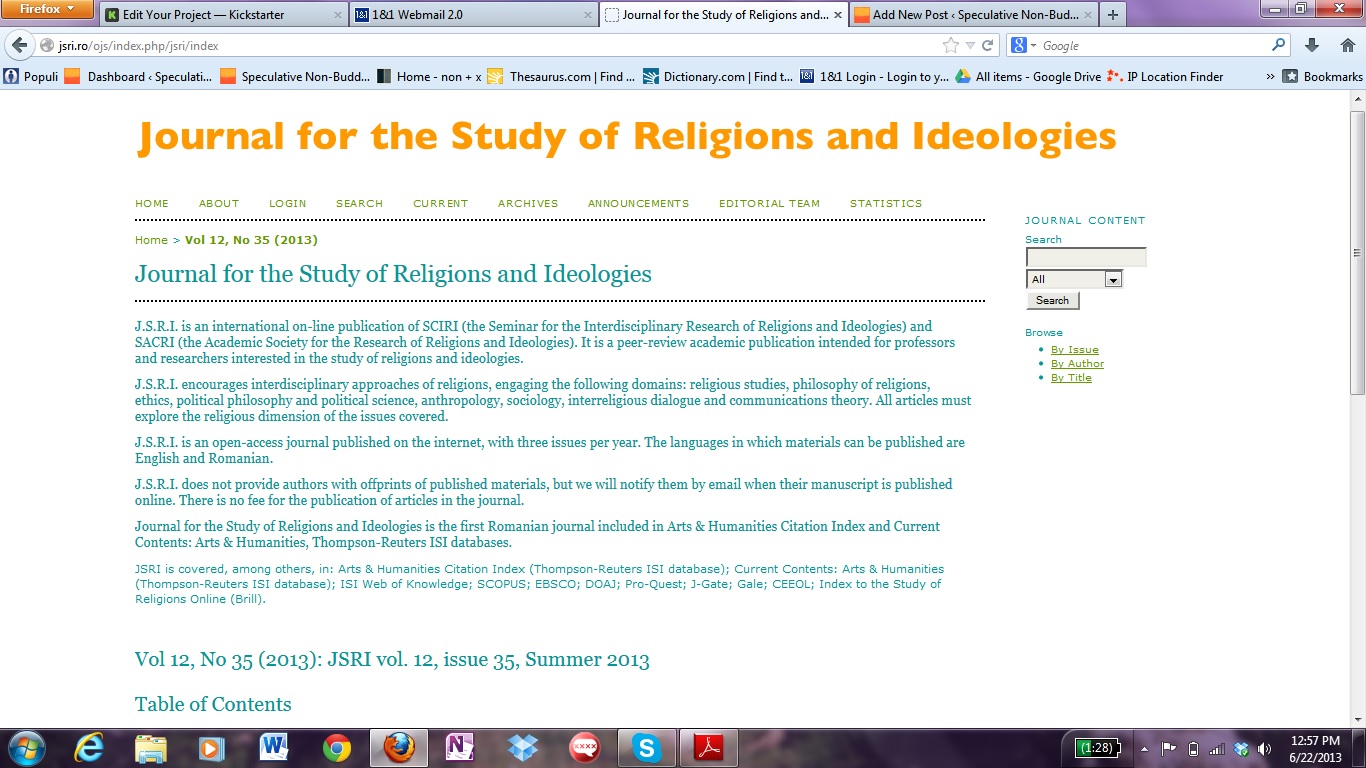This screenshot has width=1366, height=768.
Task: Open the ARCHIVES navigation menu item
Action: coord(528,204)
